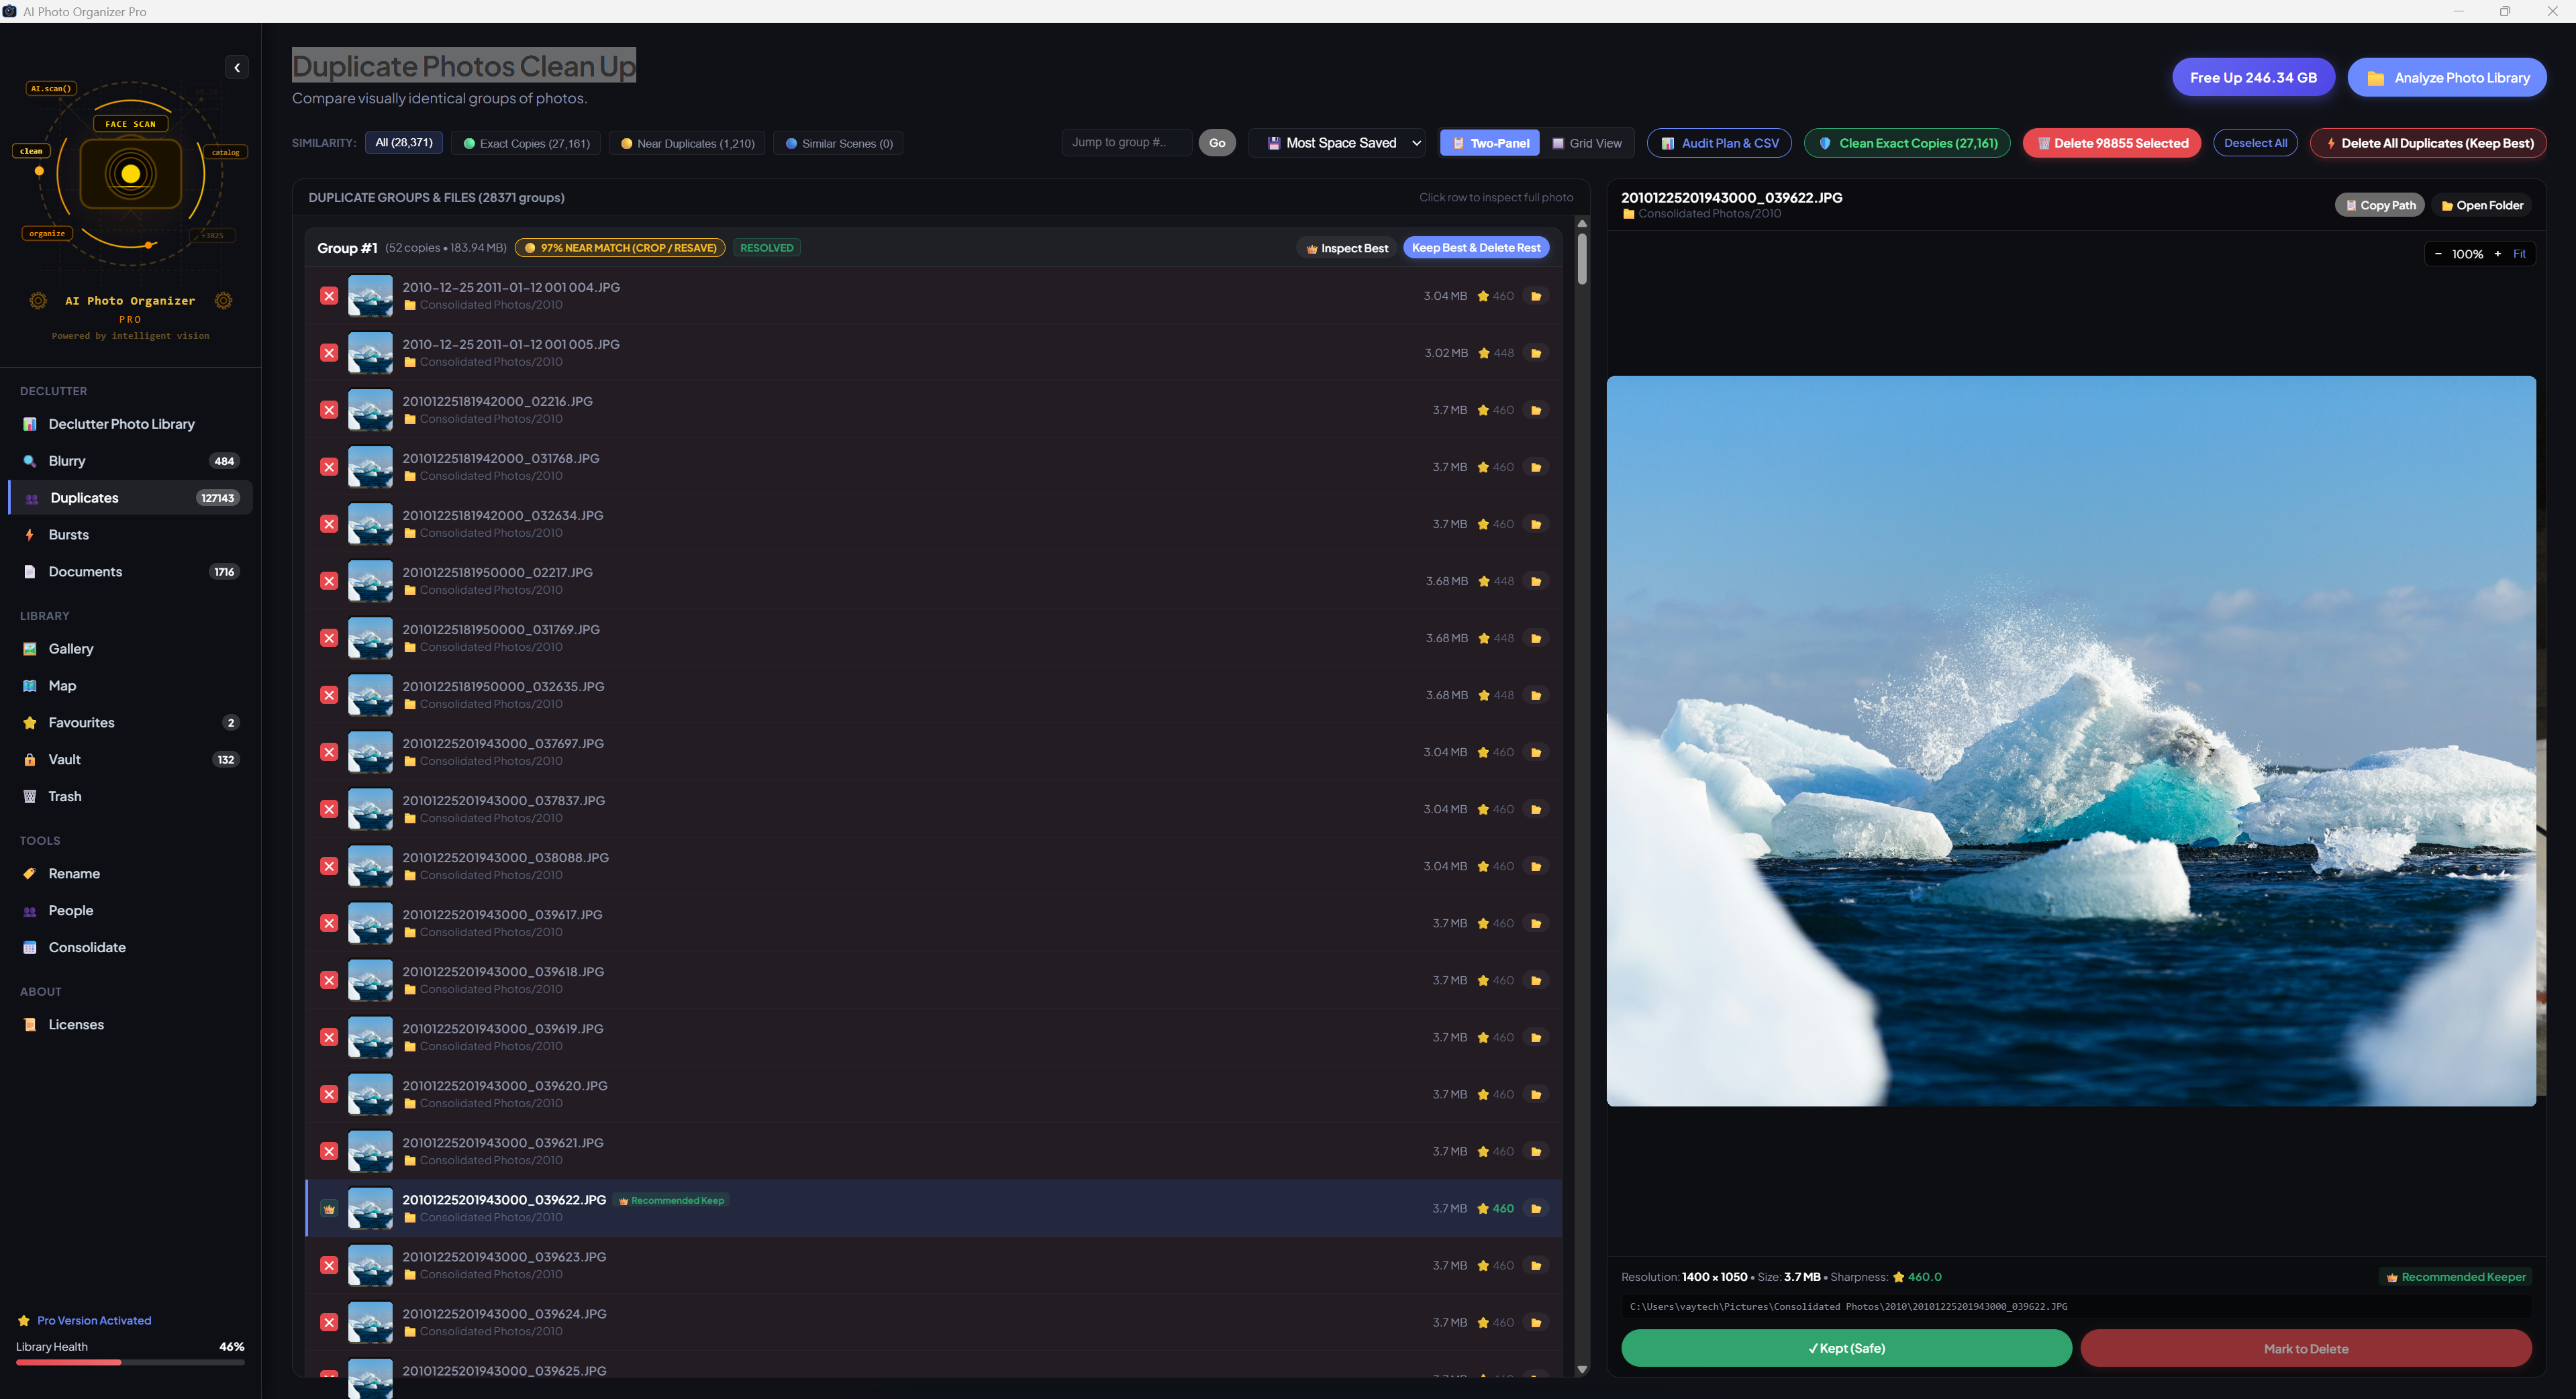Open the Consolidate tool
Screen dimensions: 2576x1399
[x=130, y=948]
